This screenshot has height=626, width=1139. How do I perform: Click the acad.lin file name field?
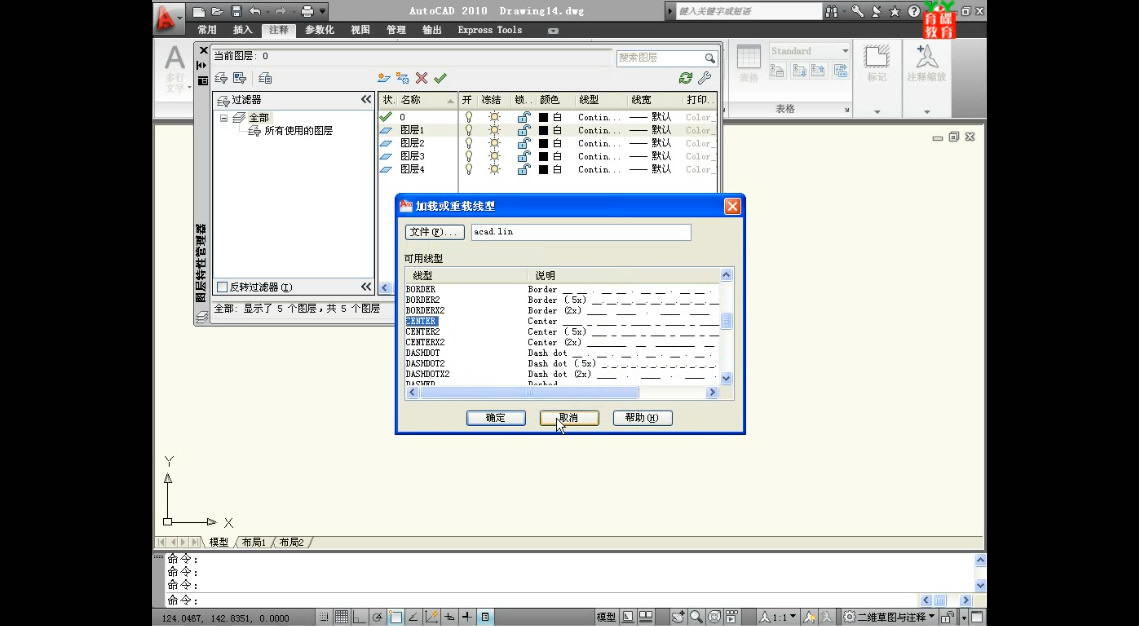[580, 232]
